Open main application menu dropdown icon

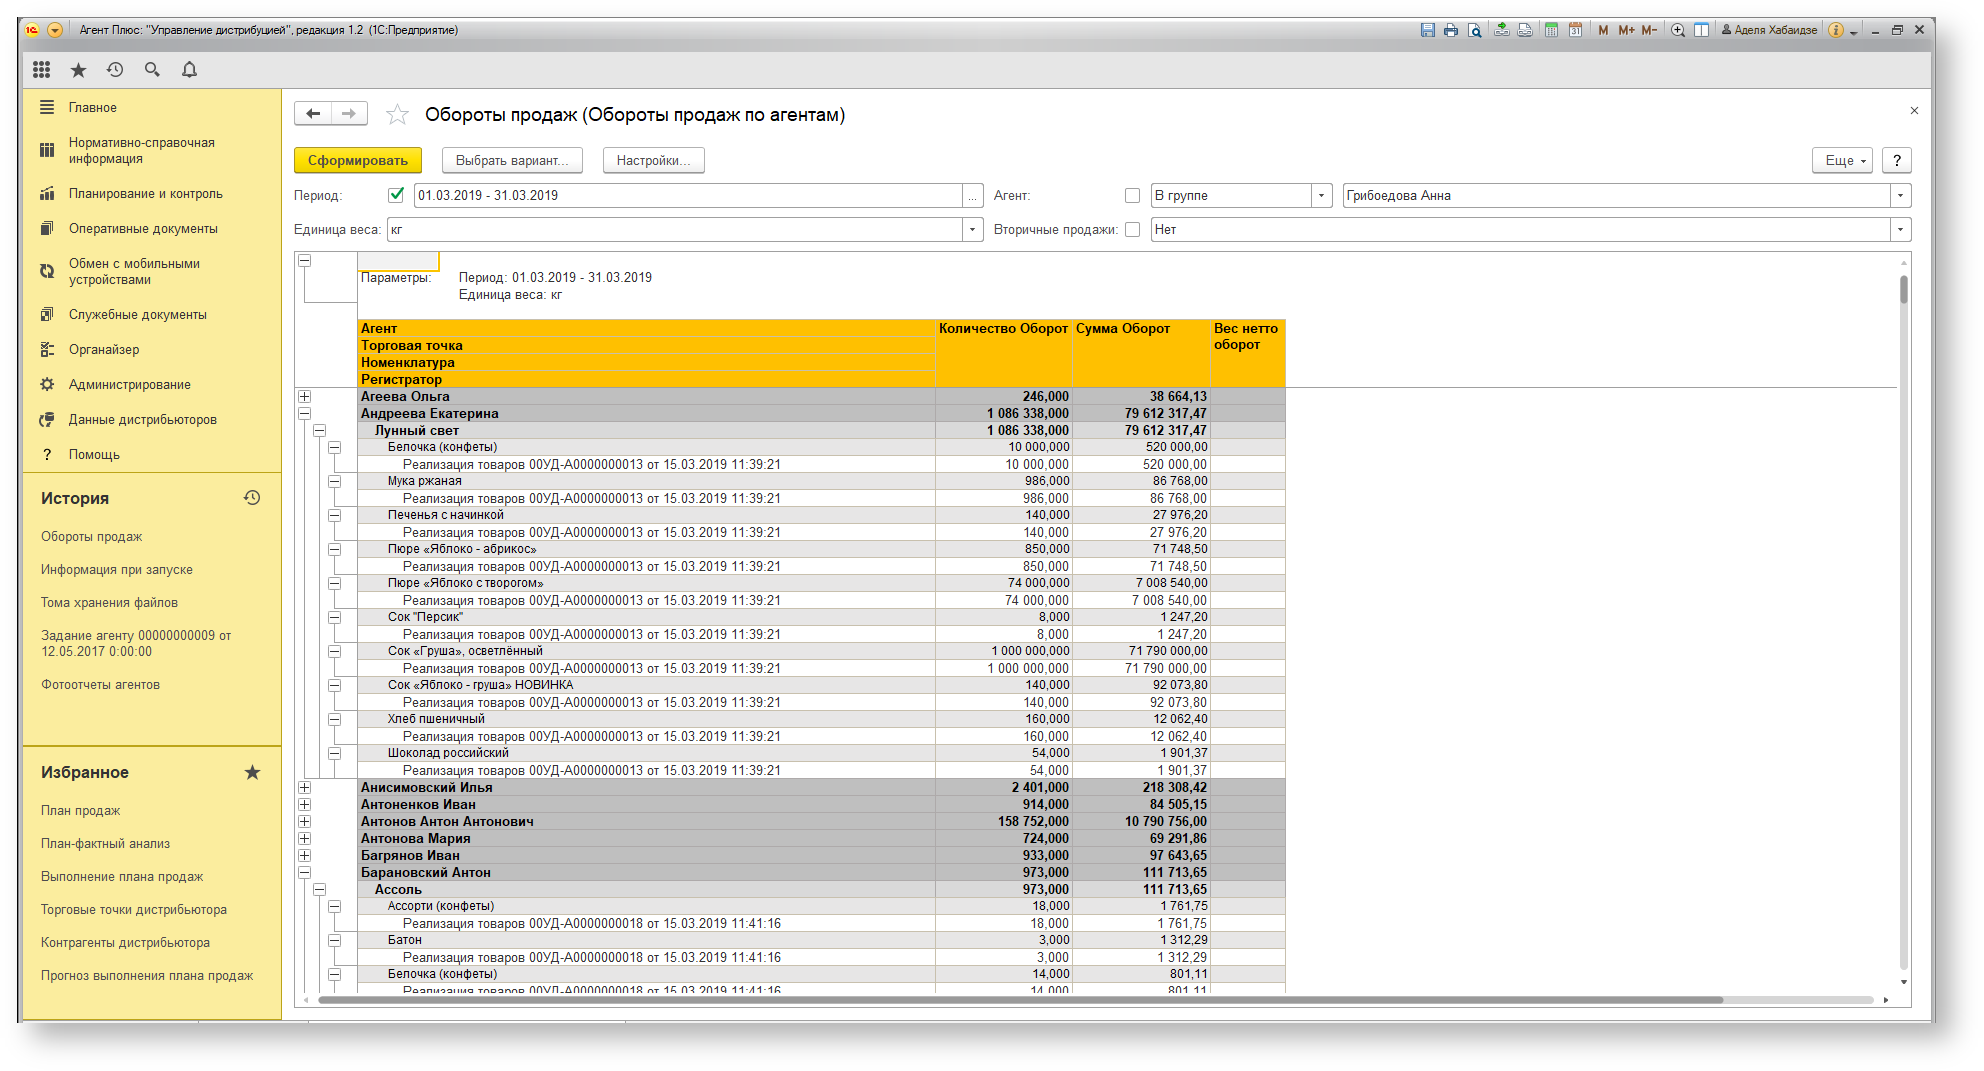55,30
